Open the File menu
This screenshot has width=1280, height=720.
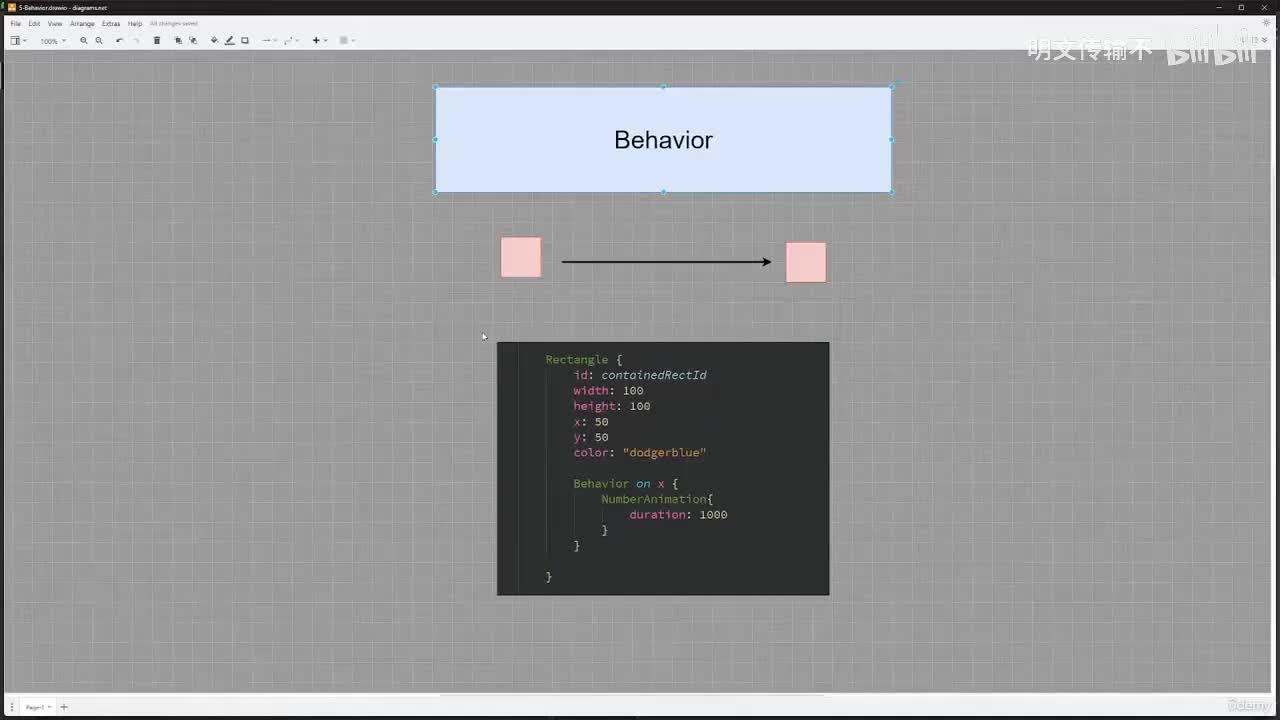pos(15,23)
